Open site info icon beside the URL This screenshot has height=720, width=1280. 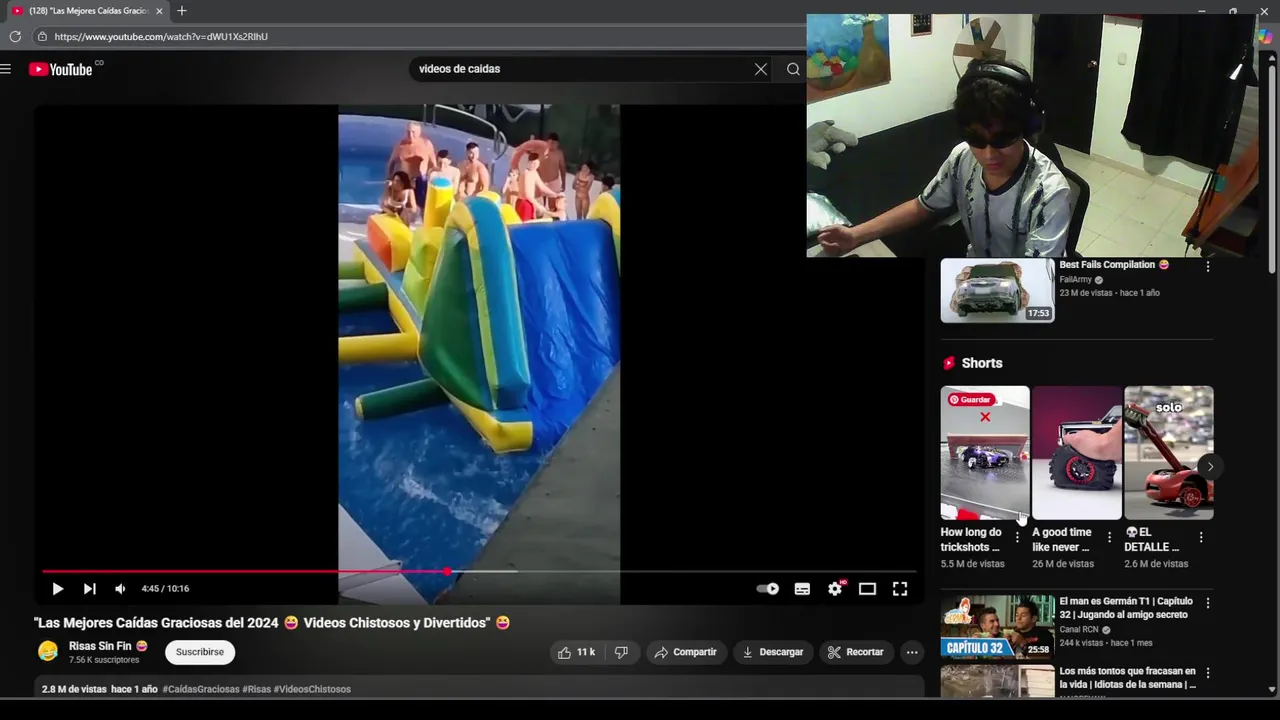point(42,36)
